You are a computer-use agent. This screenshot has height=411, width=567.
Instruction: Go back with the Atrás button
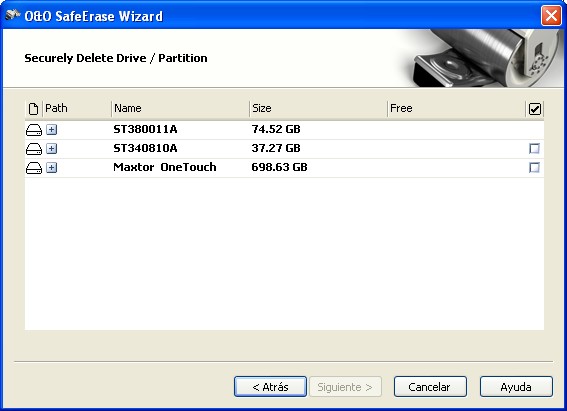click(x=270, y=387)
